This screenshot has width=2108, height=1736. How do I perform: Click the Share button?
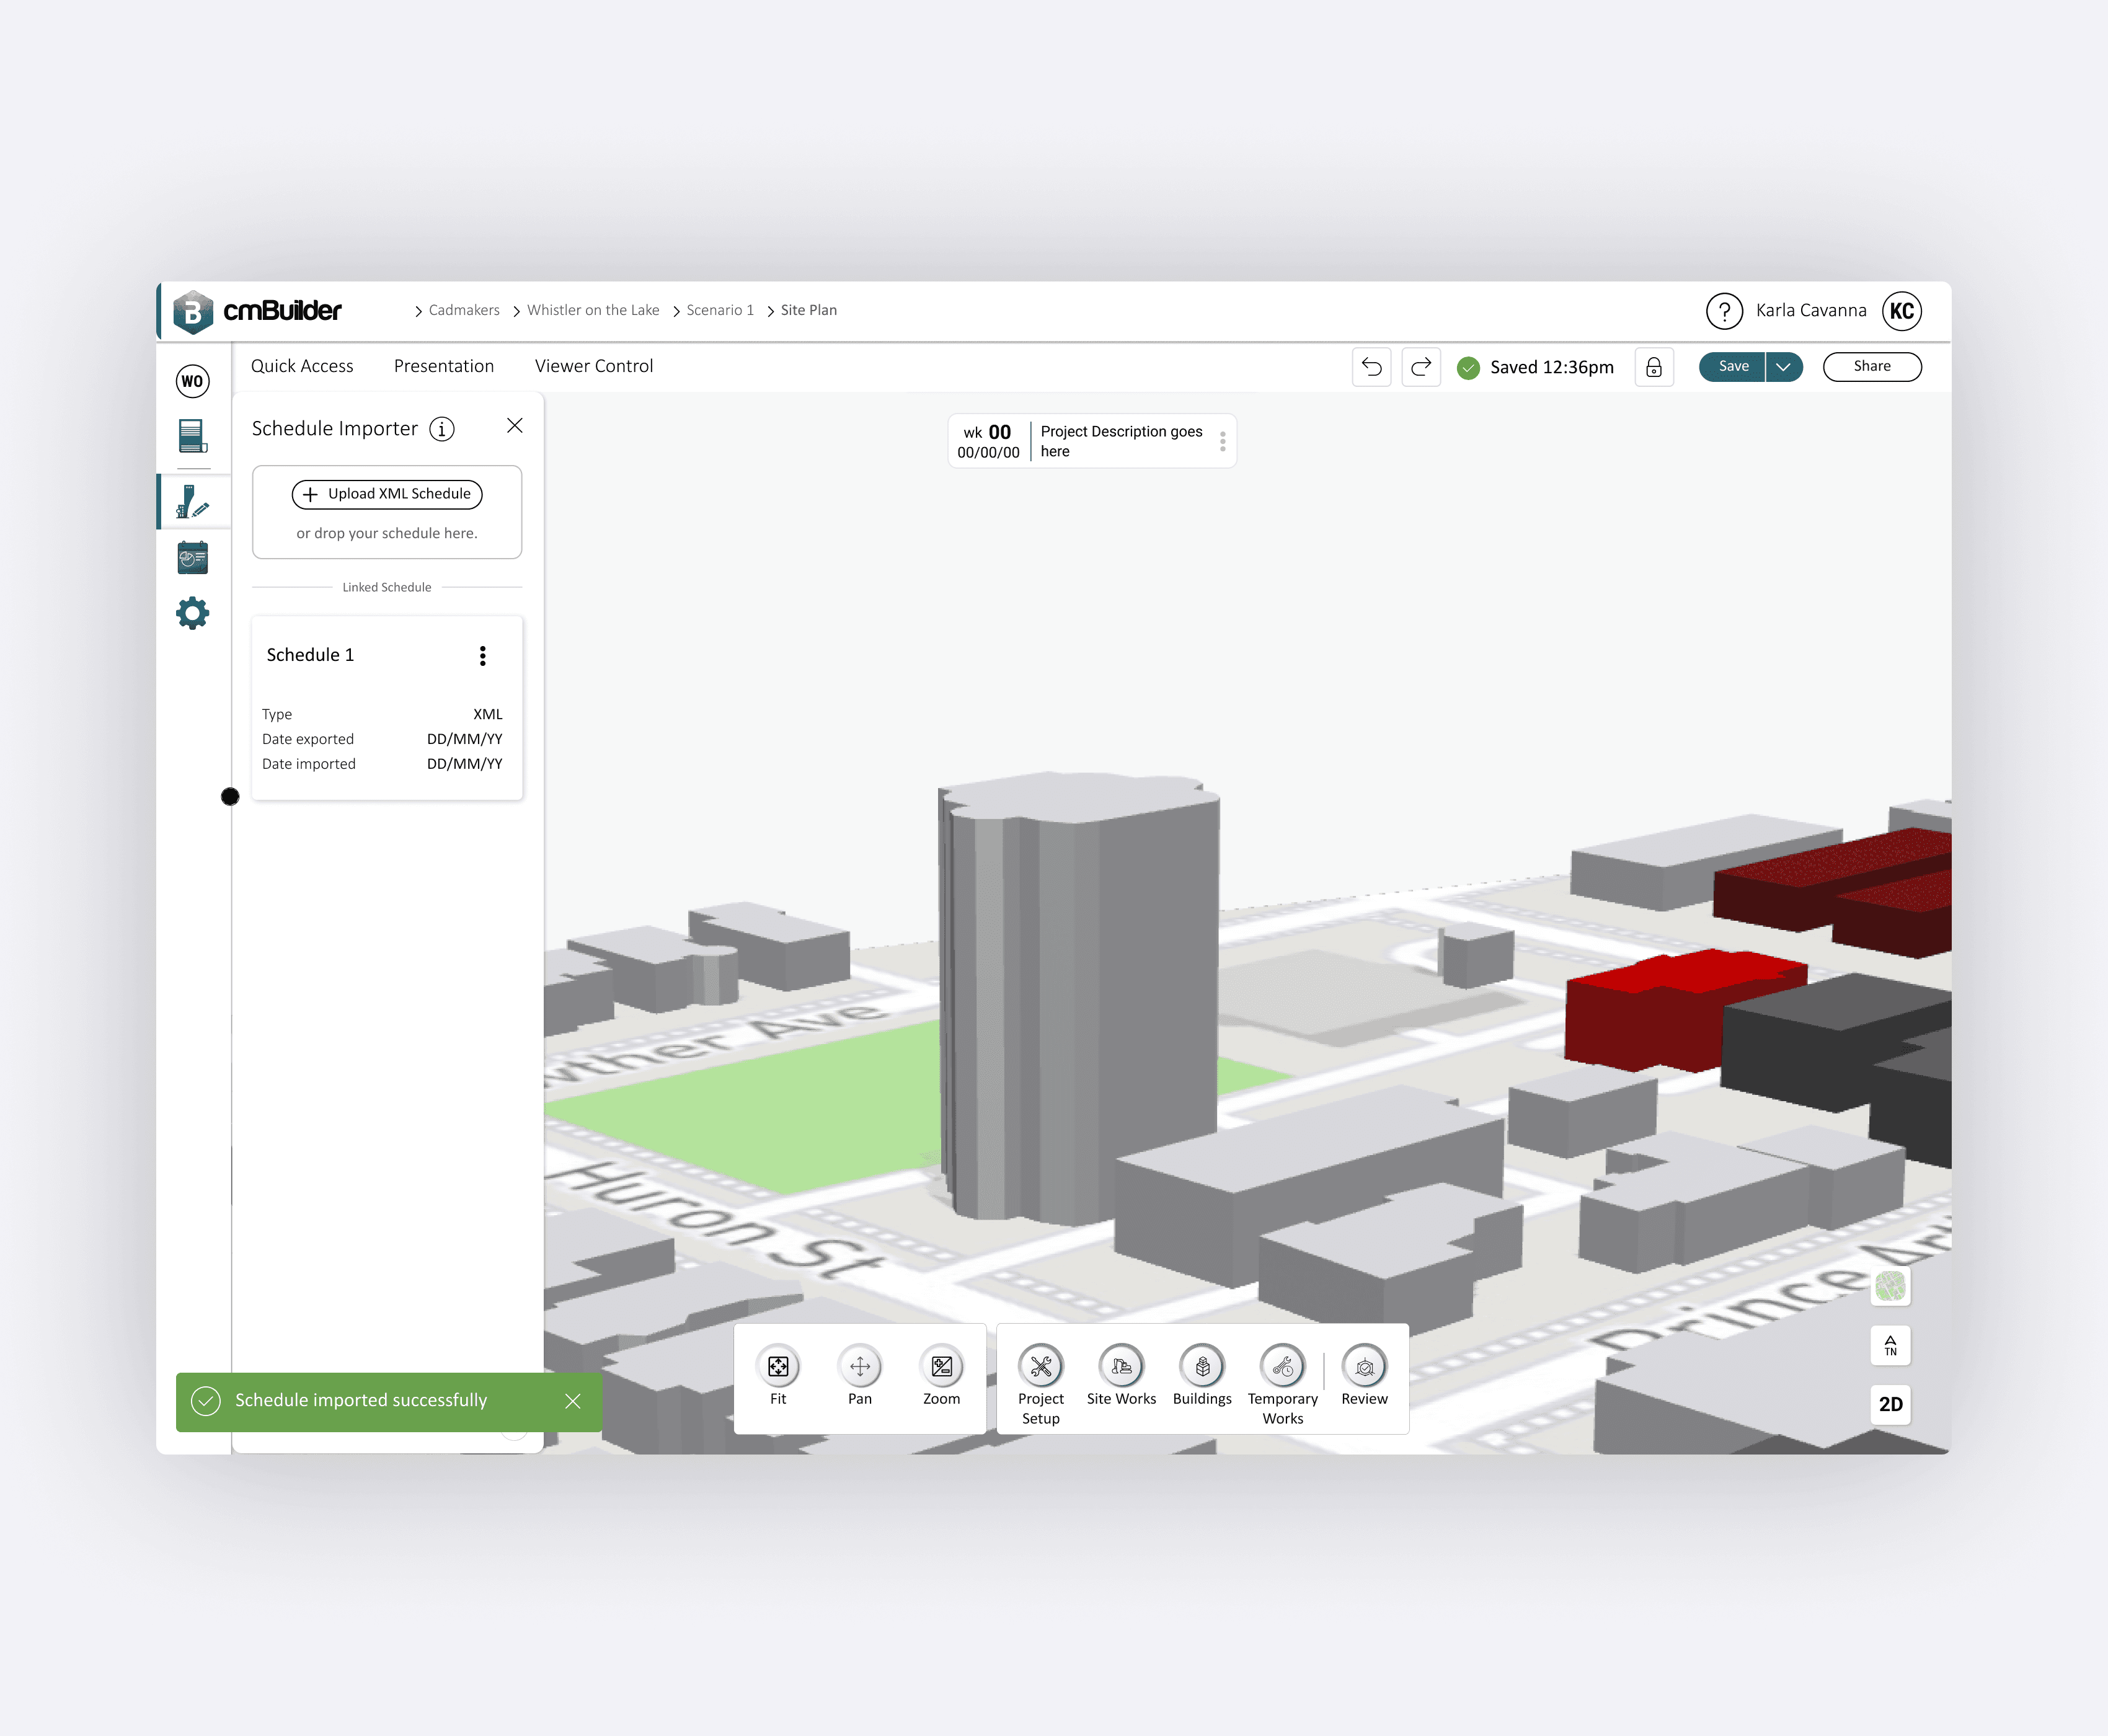tap(1871, 367)
